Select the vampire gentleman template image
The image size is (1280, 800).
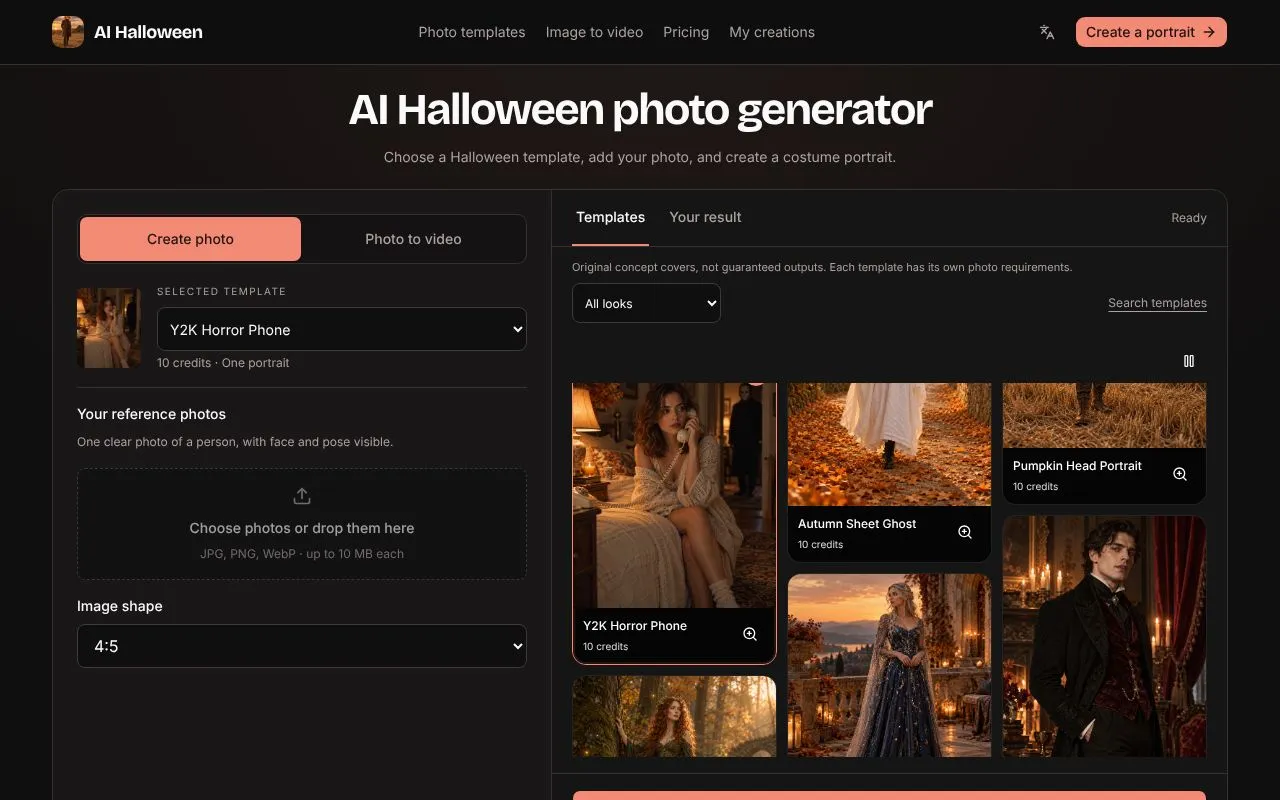[1104, 636]
